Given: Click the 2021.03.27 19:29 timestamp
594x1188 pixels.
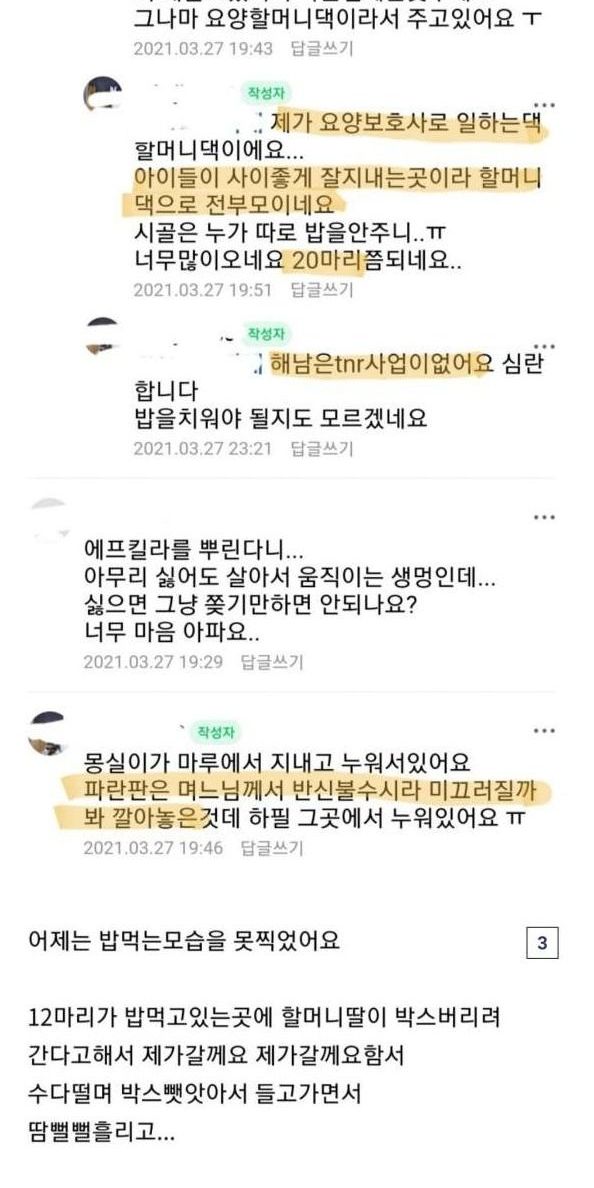Looking at the screenshot, I should pos(152,662).
